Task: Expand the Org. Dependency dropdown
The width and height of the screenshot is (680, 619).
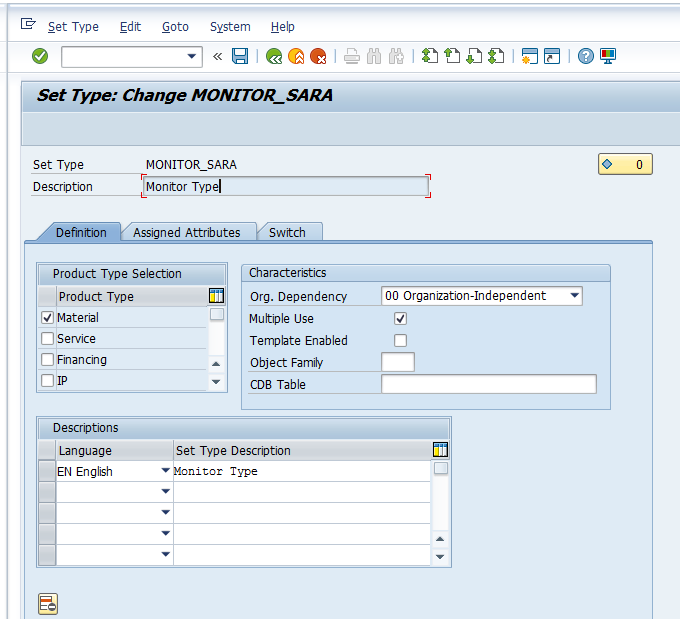Action: pyautogui.click(x=574, y=296)
